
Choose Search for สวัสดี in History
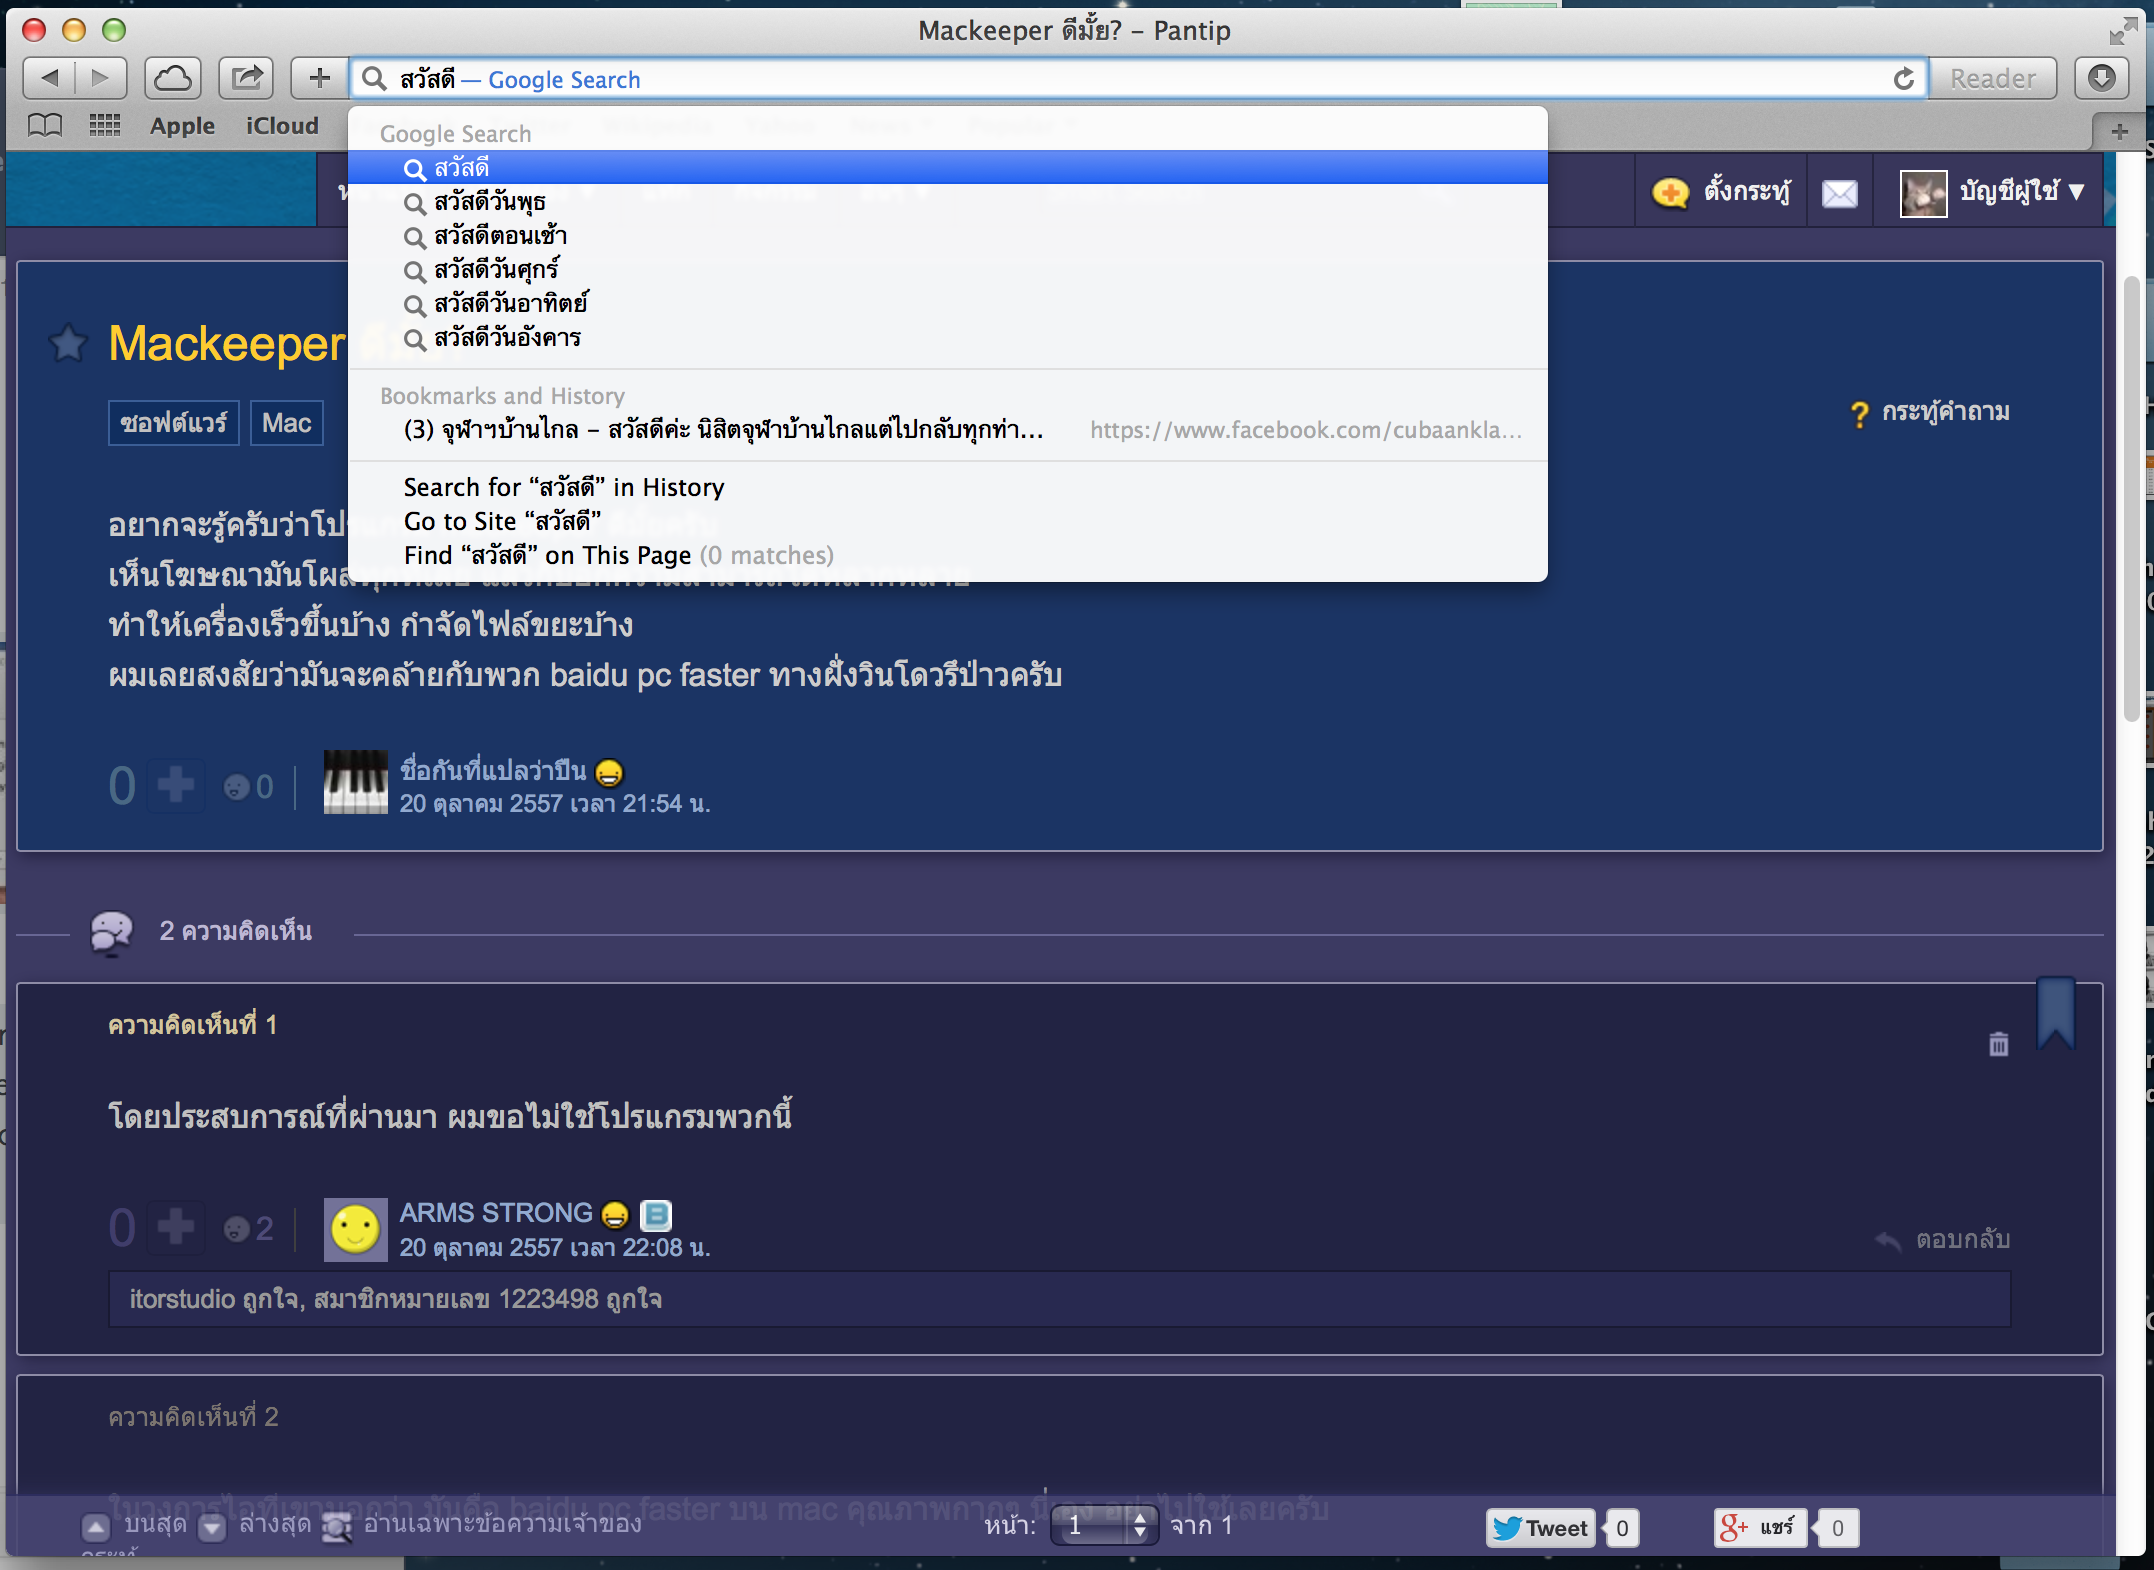click(x=947, y=487)
